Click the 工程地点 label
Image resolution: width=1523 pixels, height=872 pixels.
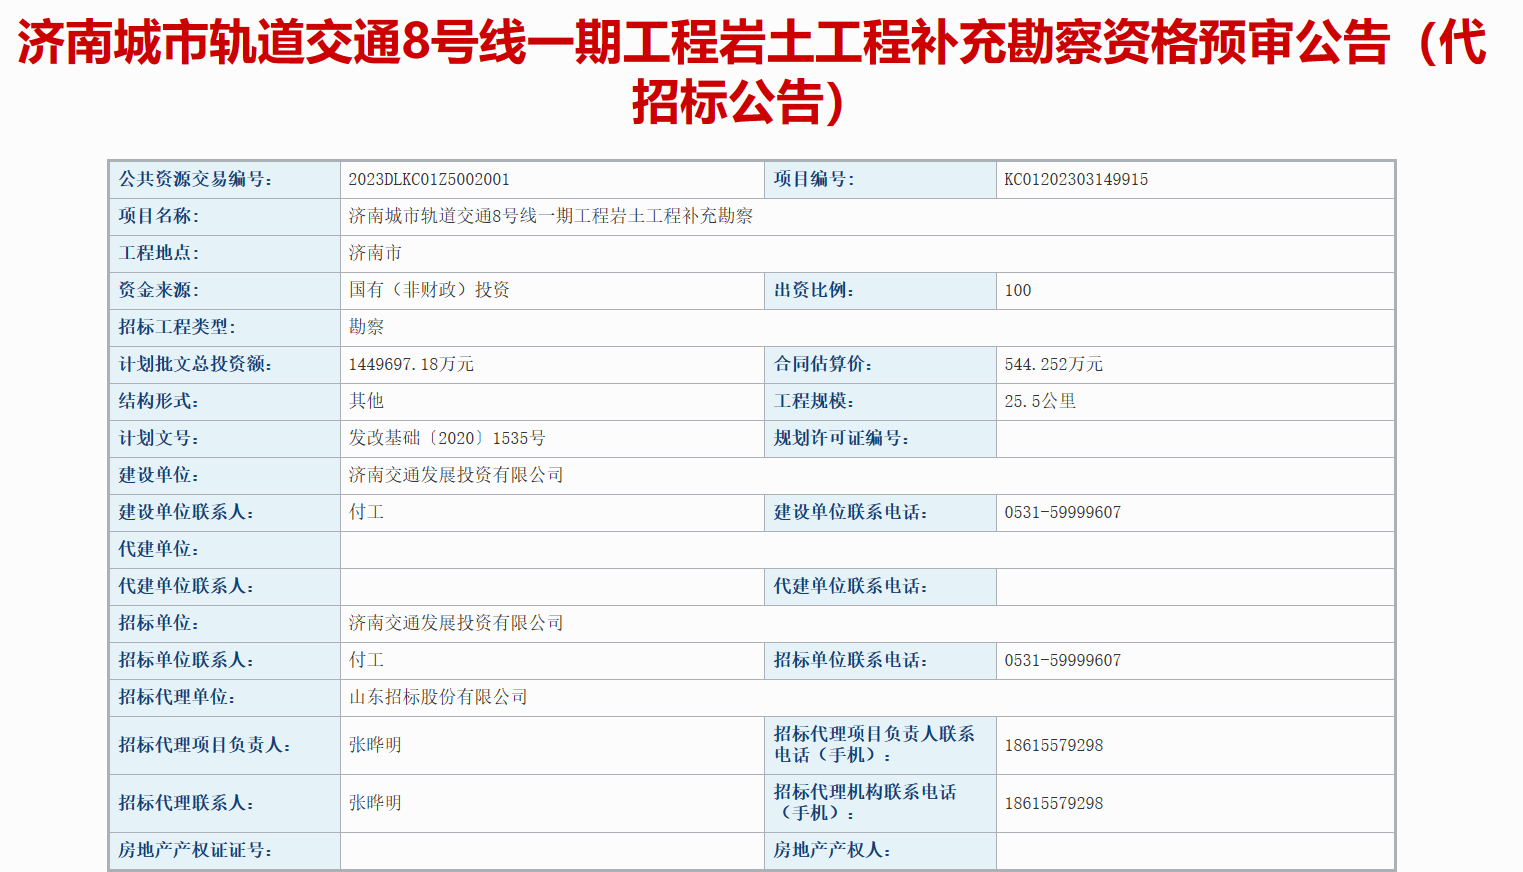159,253
